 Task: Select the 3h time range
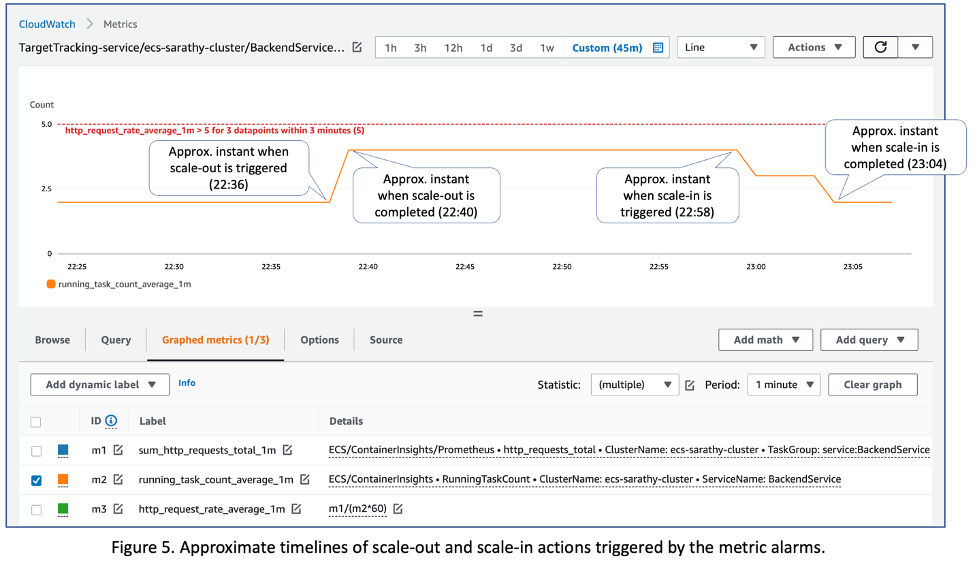421,48
